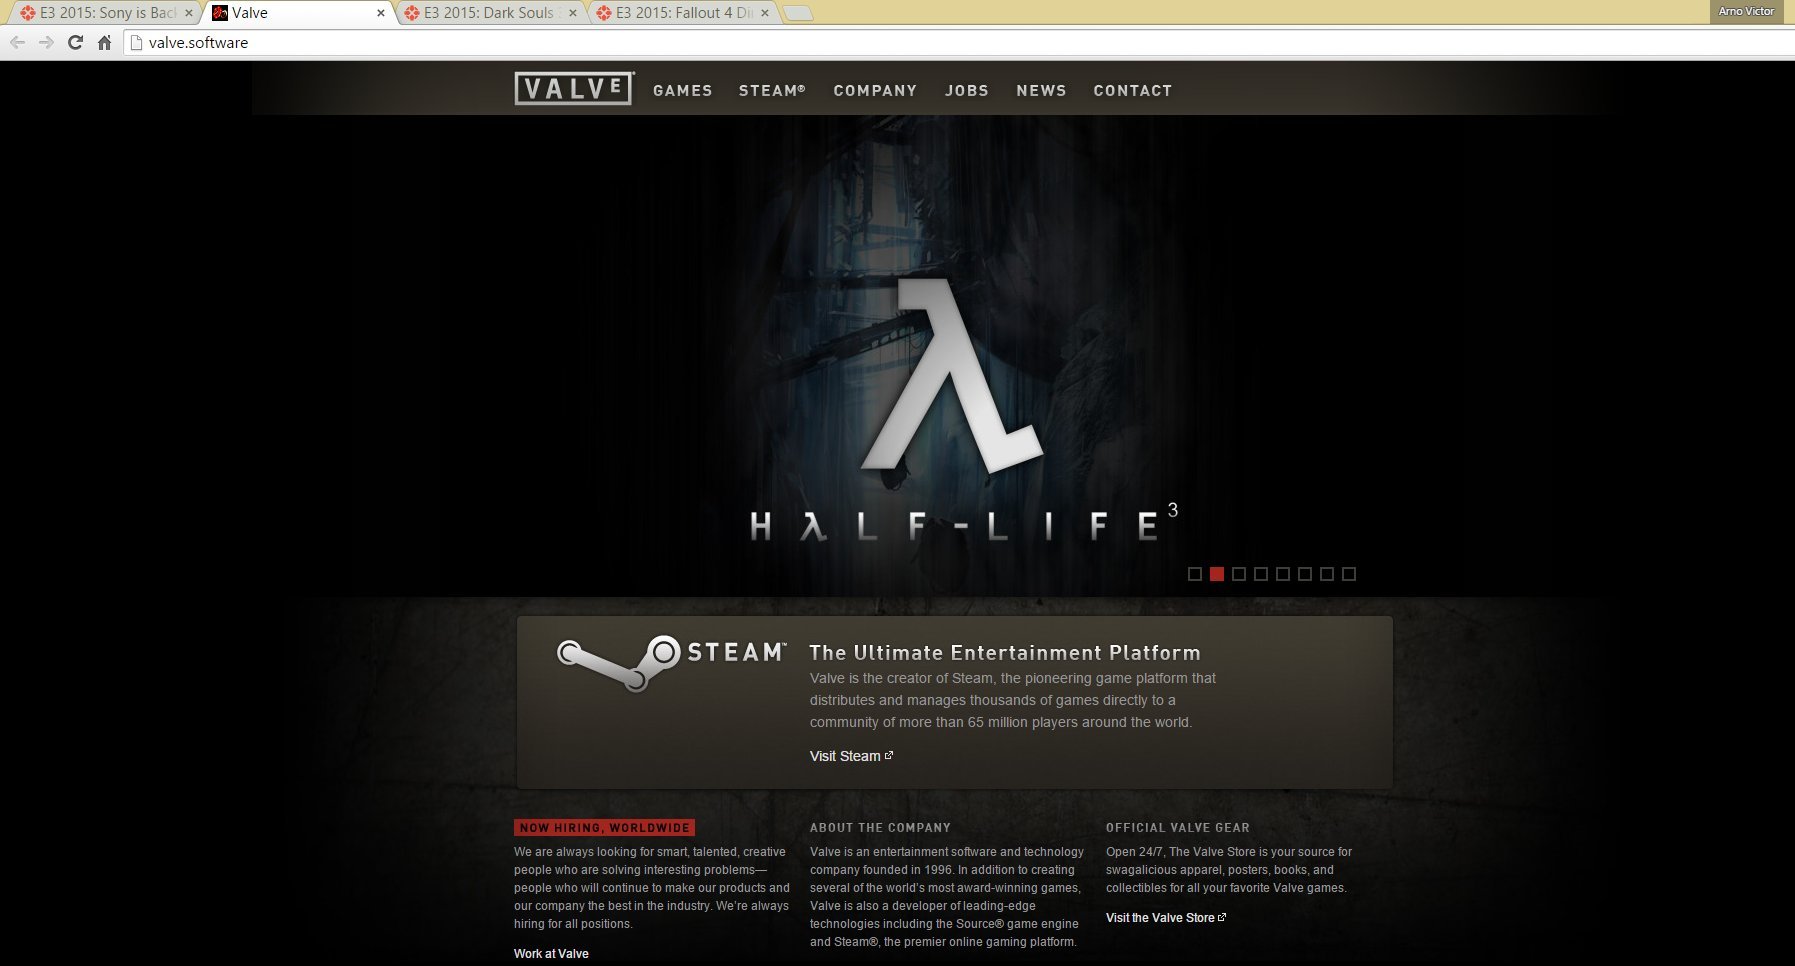Viewport: 1795px width, 966px height.
Task: Select the Valve browser tab
Action: pos(299,13)
